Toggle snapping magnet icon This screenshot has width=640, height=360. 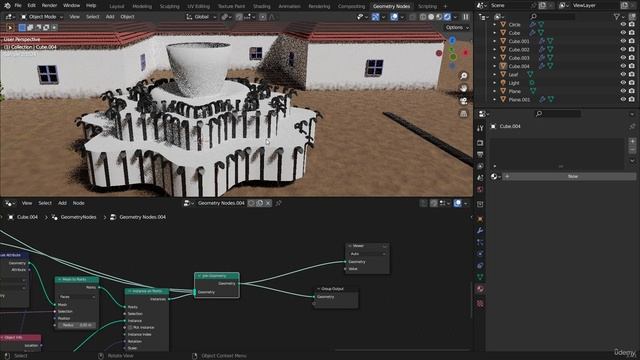[x=239, y=17]
